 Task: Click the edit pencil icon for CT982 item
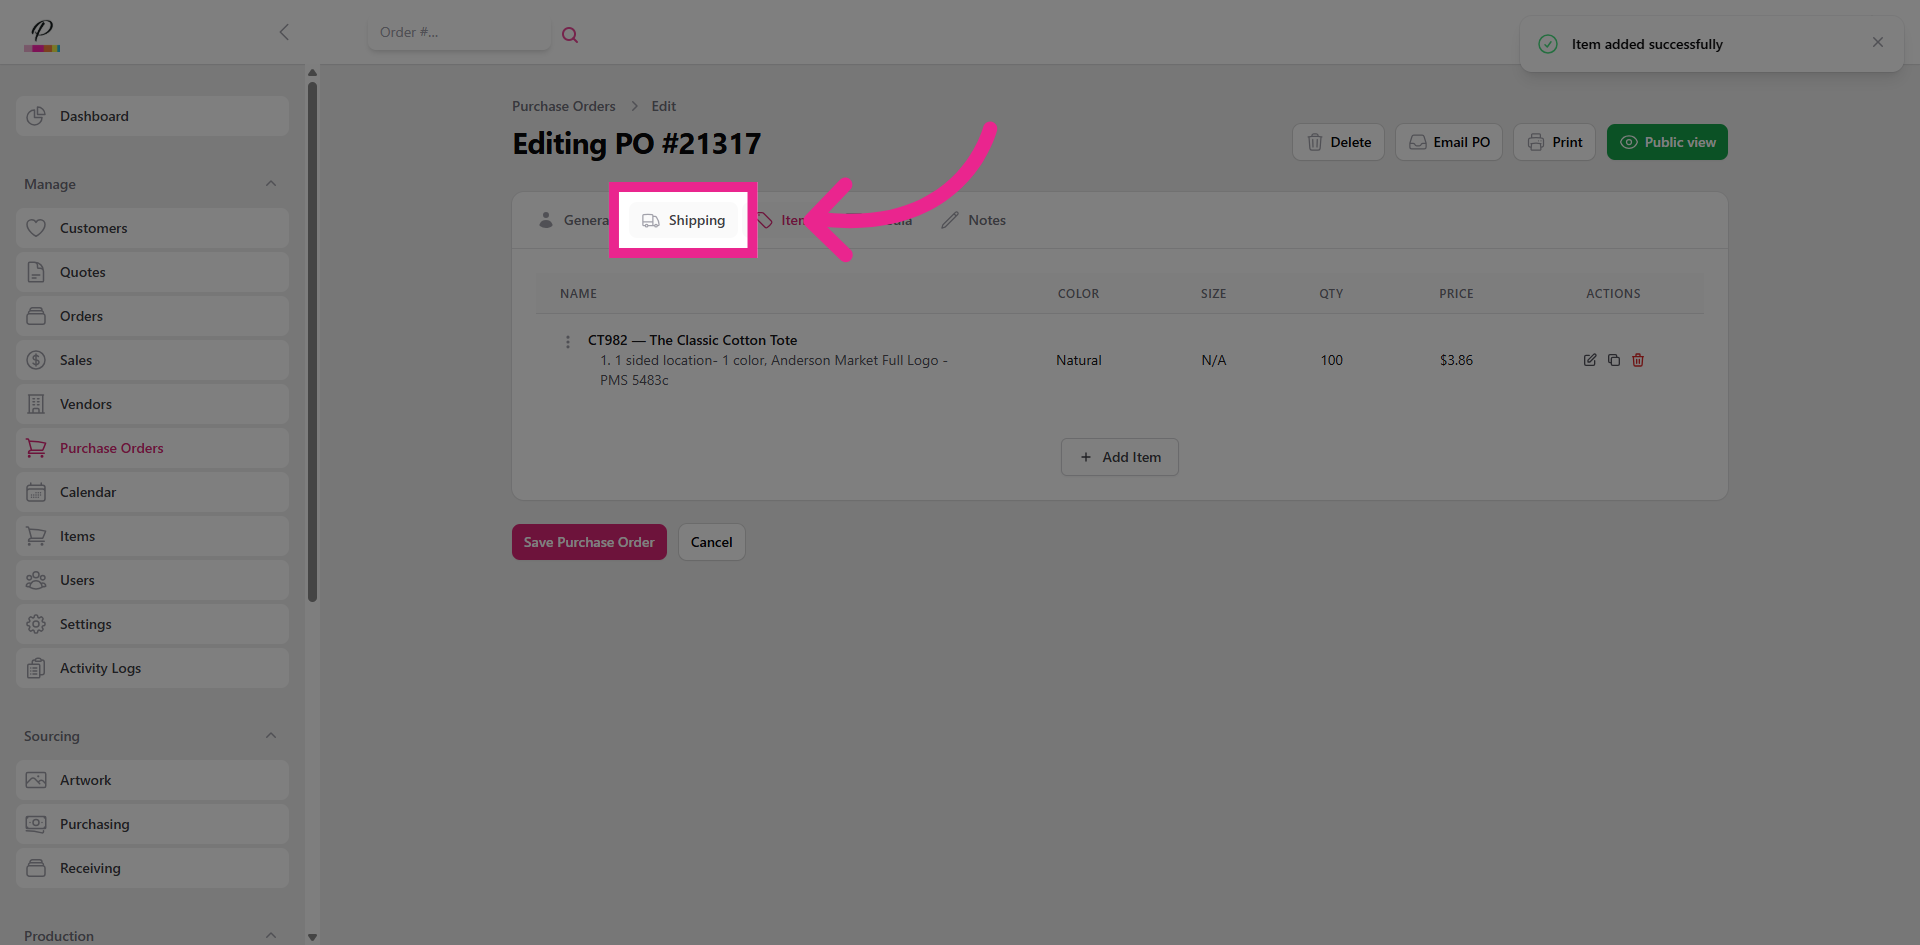pos(1589,360)
